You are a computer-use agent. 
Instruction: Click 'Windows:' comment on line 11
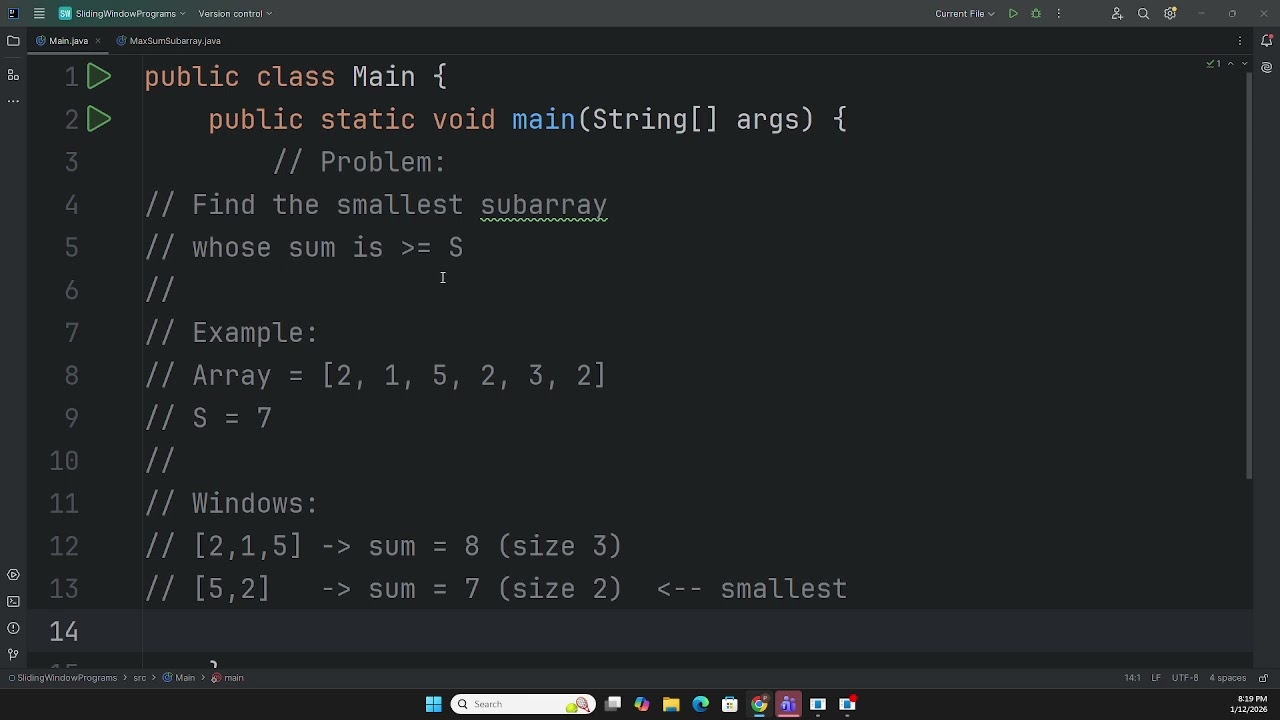click(x=255, y=503)
